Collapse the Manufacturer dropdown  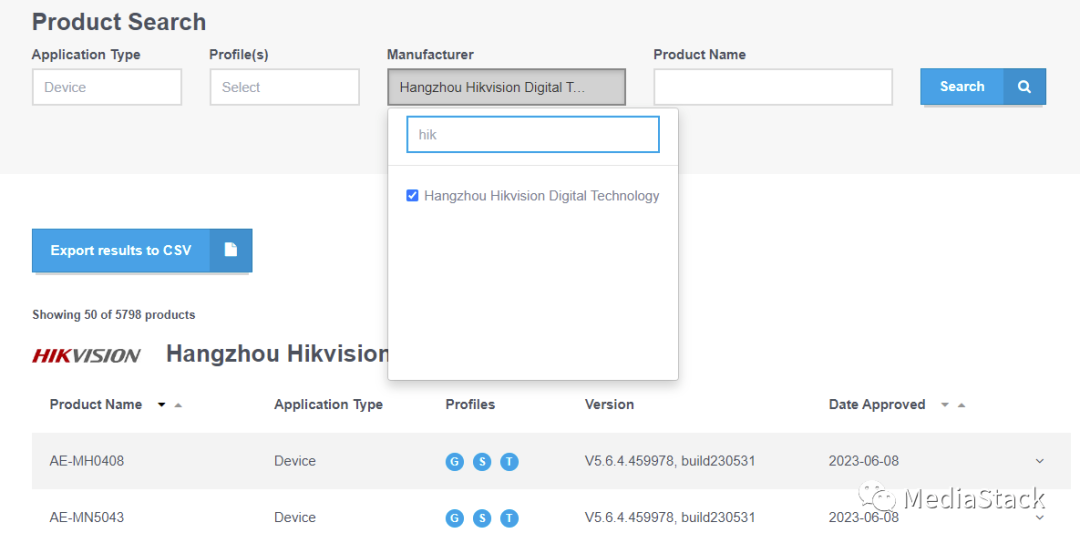[x=506, y=87]
